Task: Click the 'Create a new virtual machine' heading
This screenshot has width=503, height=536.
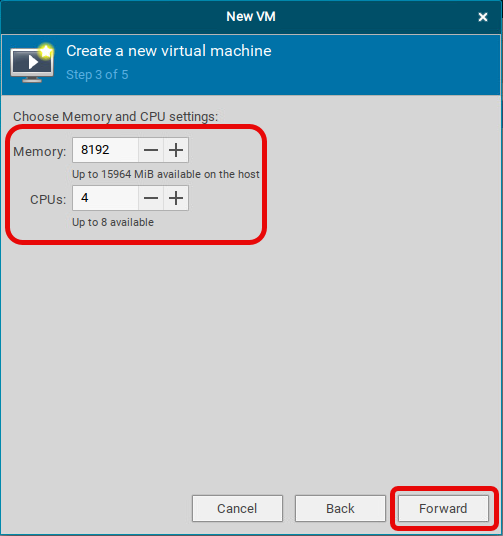Action: [x=169, y=51]
